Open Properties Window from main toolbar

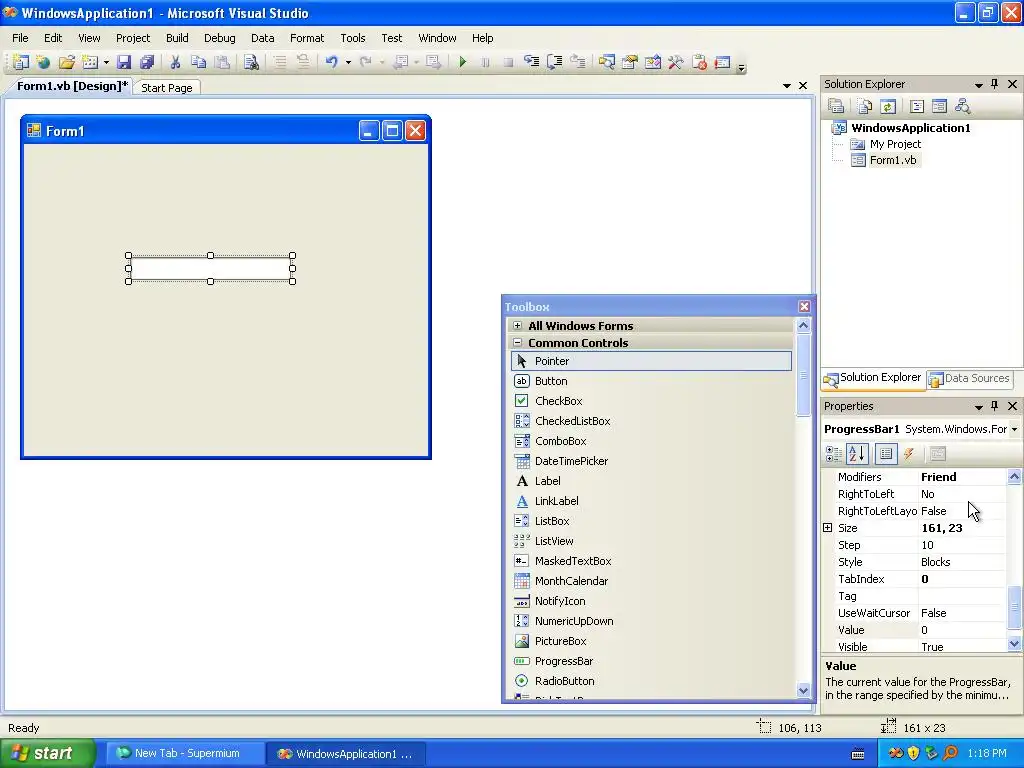(x=630, y=62)
